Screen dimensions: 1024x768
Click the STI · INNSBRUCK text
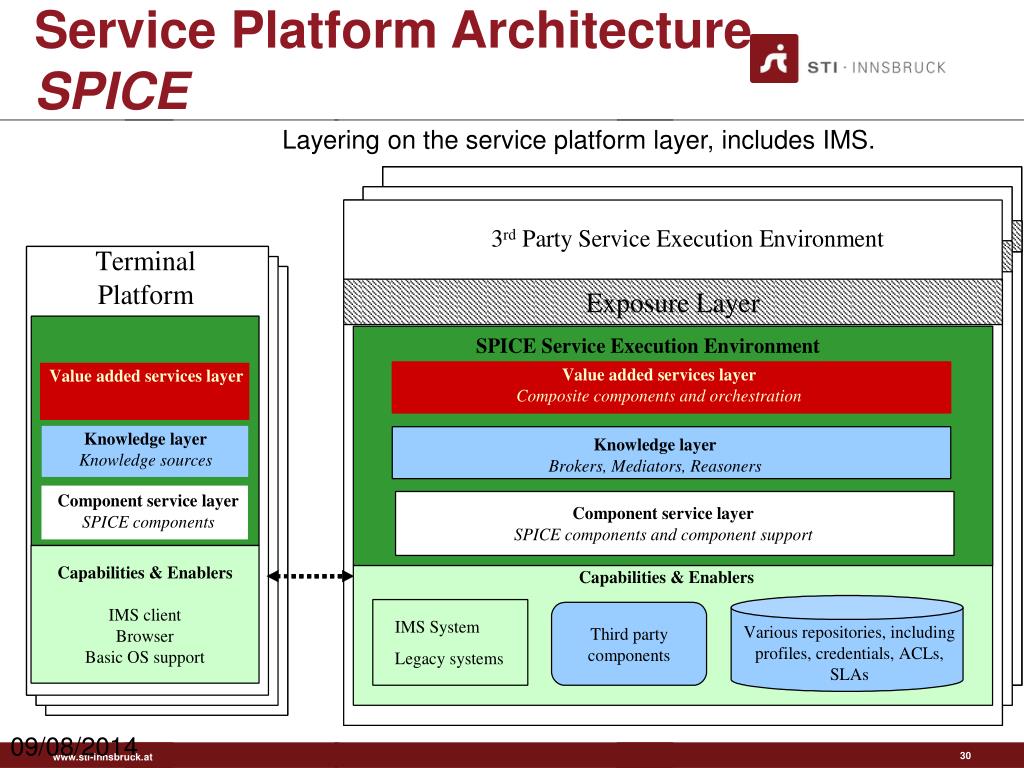pyautogui.click(x=876, y=67)
